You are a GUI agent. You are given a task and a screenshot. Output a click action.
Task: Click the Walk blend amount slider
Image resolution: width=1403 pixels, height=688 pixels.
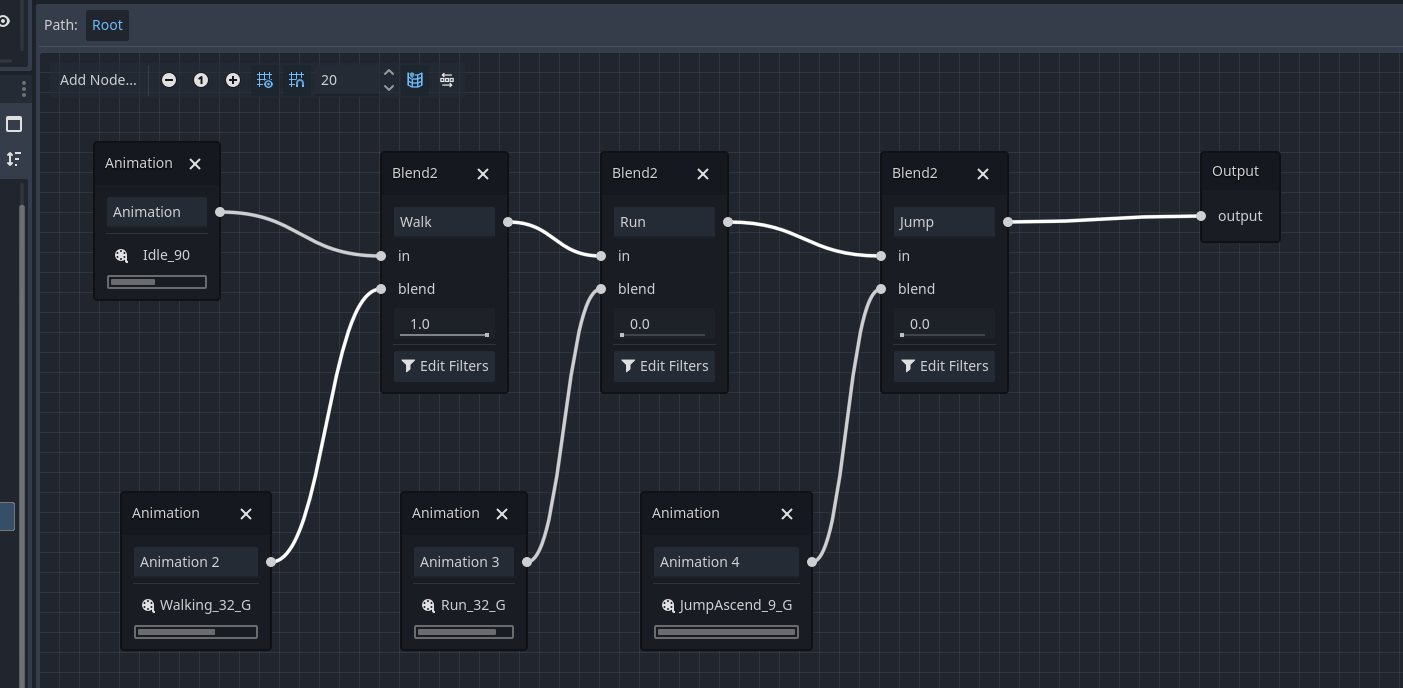(x=444, y=325)
